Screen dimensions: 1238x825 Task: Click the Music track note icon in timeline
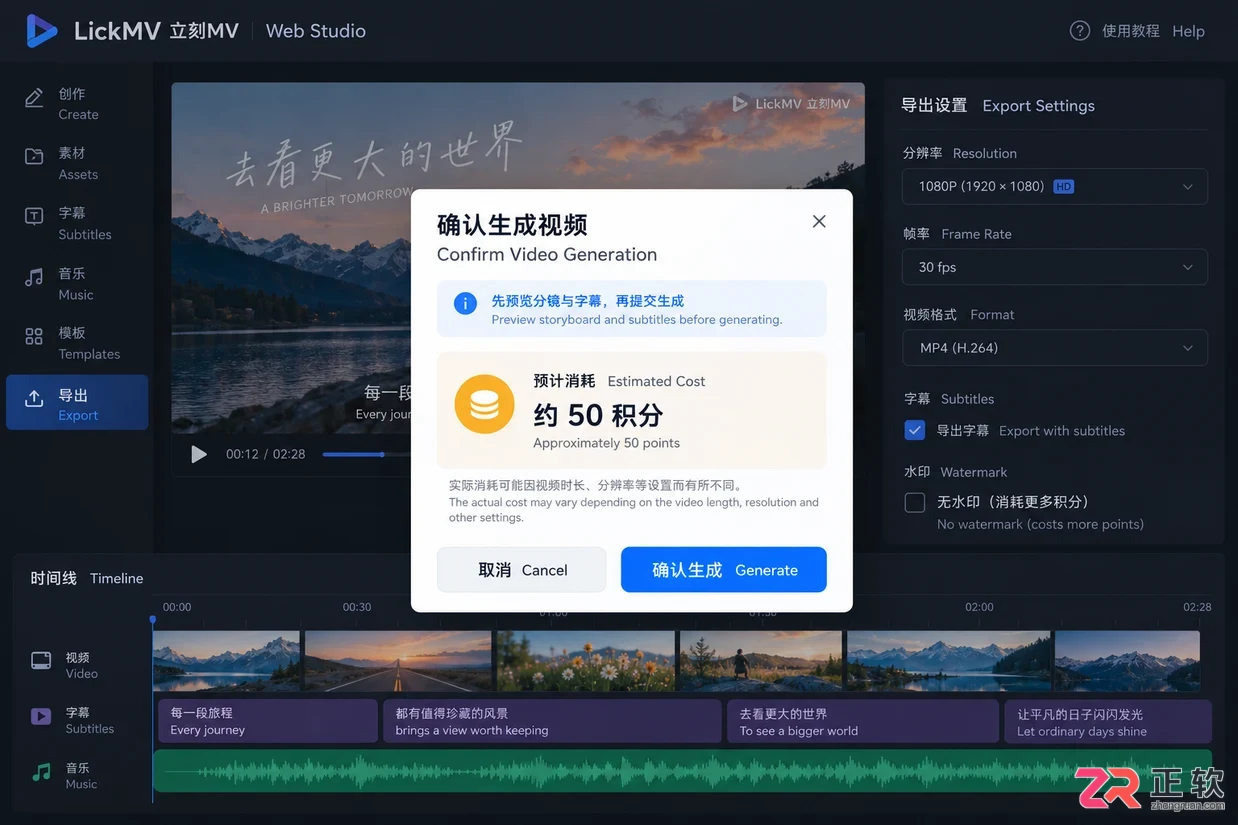(41, 772)
